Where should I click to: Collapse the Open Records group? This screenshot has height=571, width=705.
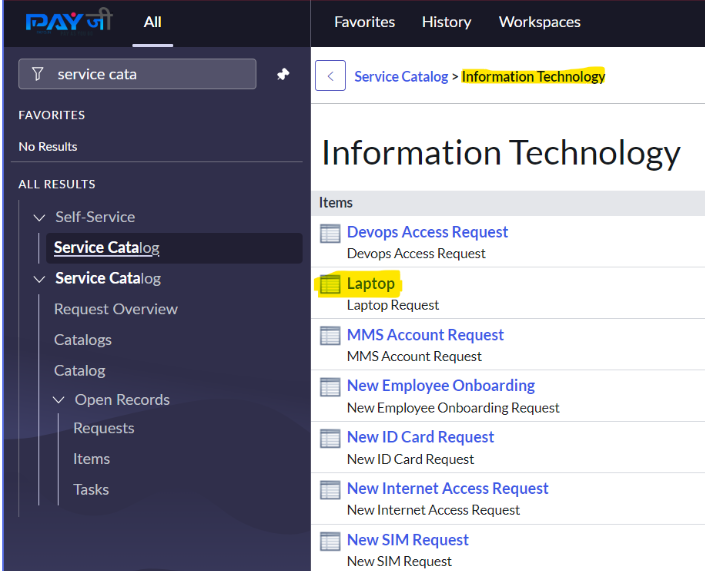pos(59,400)
